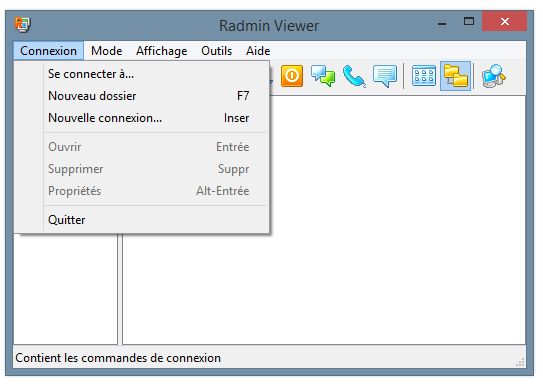Toggle the folder tree toolbar button
The width and height of the screenshot is (543, 386).
(x=455, y=76)
